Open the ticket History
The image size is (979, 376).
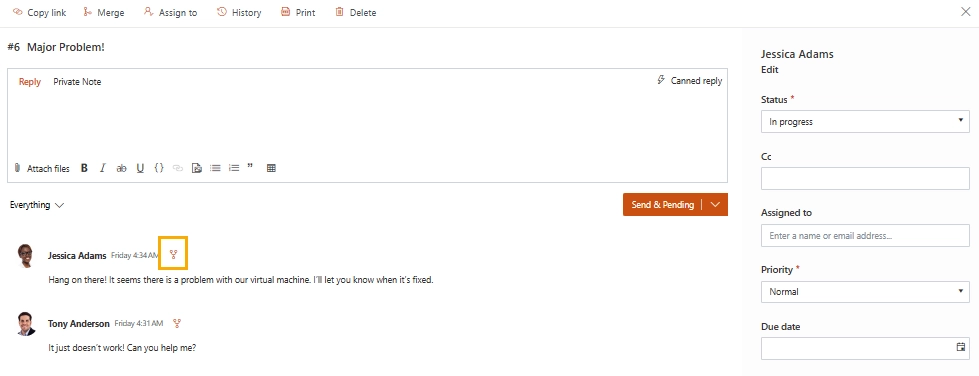[x=239, y=12]
